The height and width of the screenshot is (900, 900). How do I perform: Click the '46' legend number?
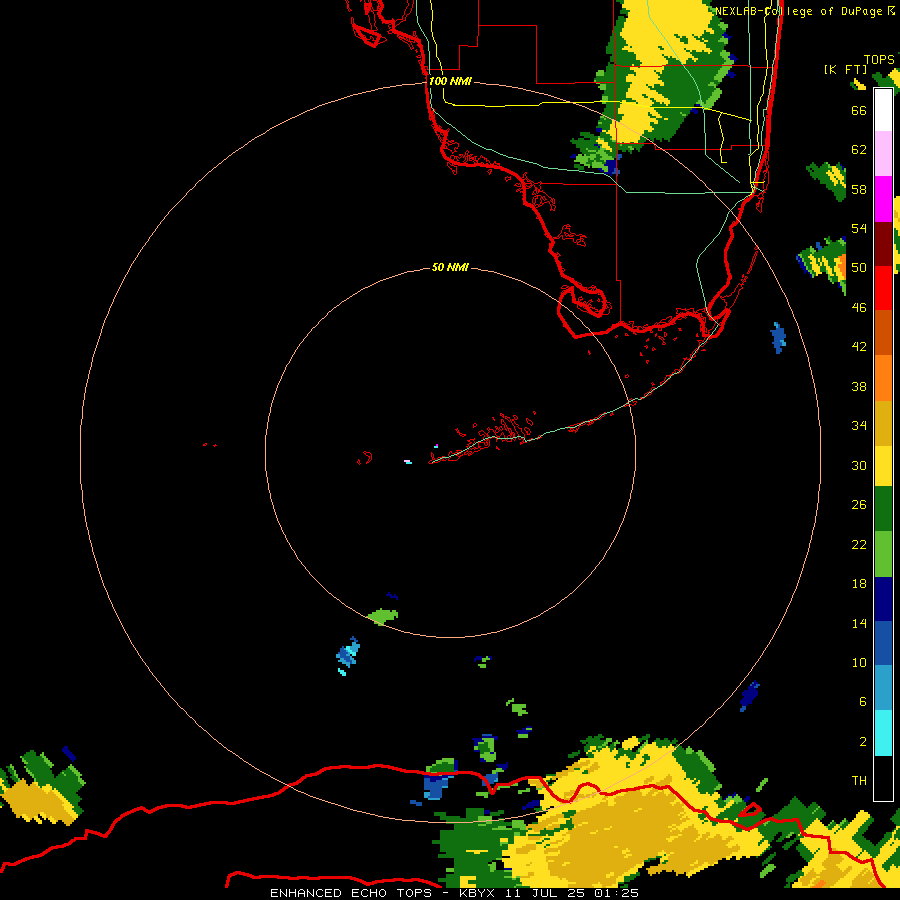click(x=859, y=308)
